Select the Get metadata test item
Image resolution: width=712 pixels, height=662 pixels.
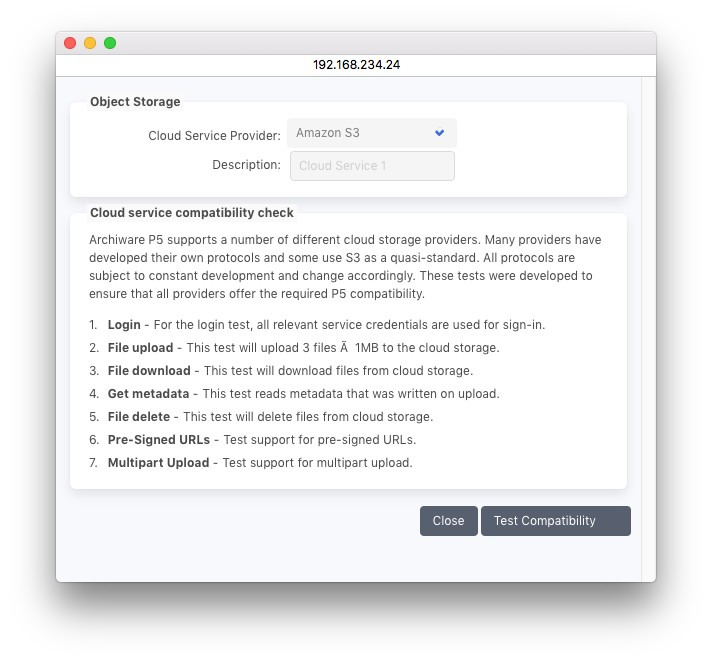coord(148,394)
